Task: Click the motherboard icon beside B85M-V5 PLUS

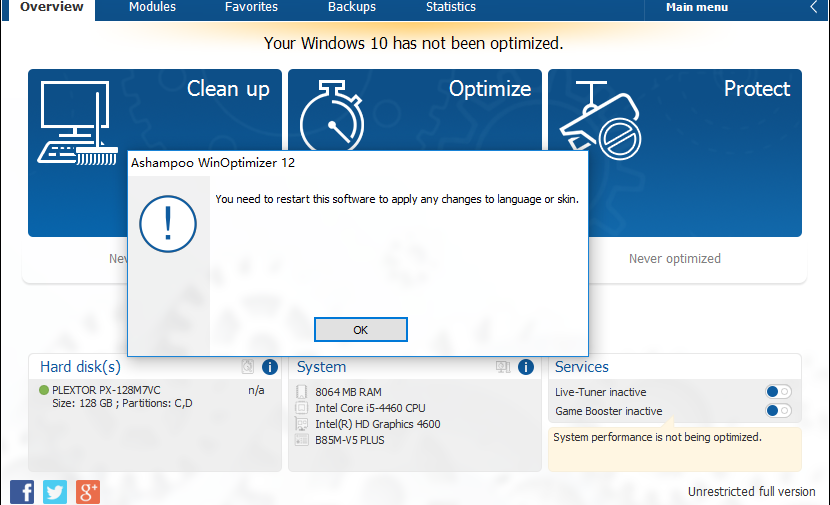Action: (301, 440)
